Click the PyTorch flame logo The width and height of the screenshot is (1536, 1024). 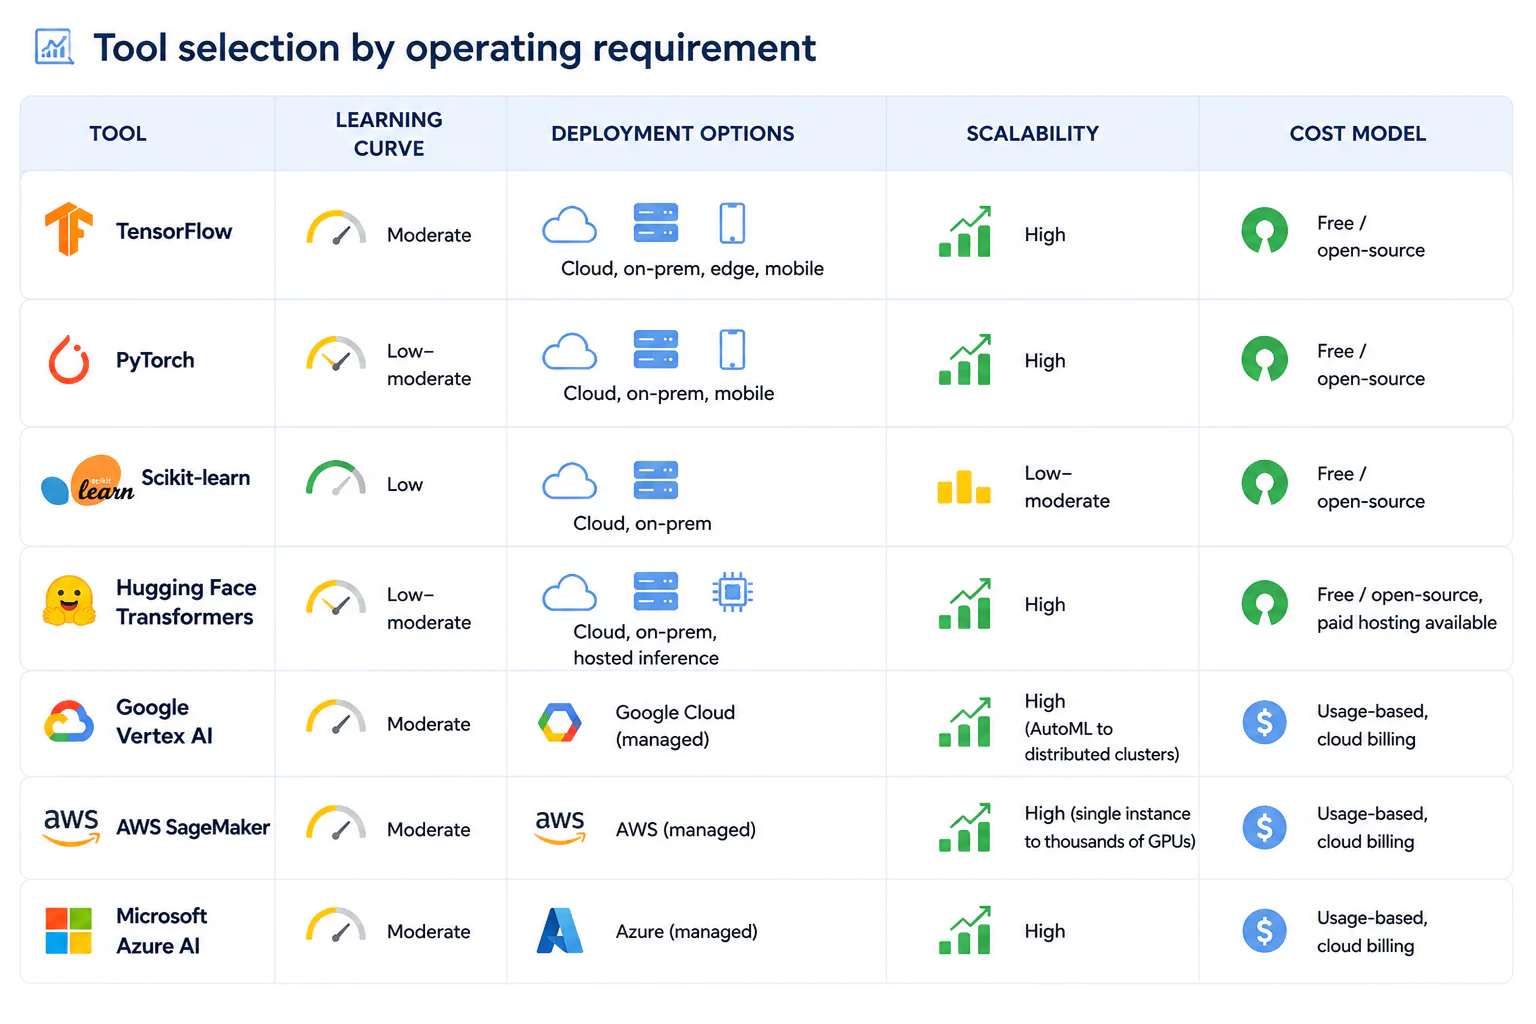[69, 360]
